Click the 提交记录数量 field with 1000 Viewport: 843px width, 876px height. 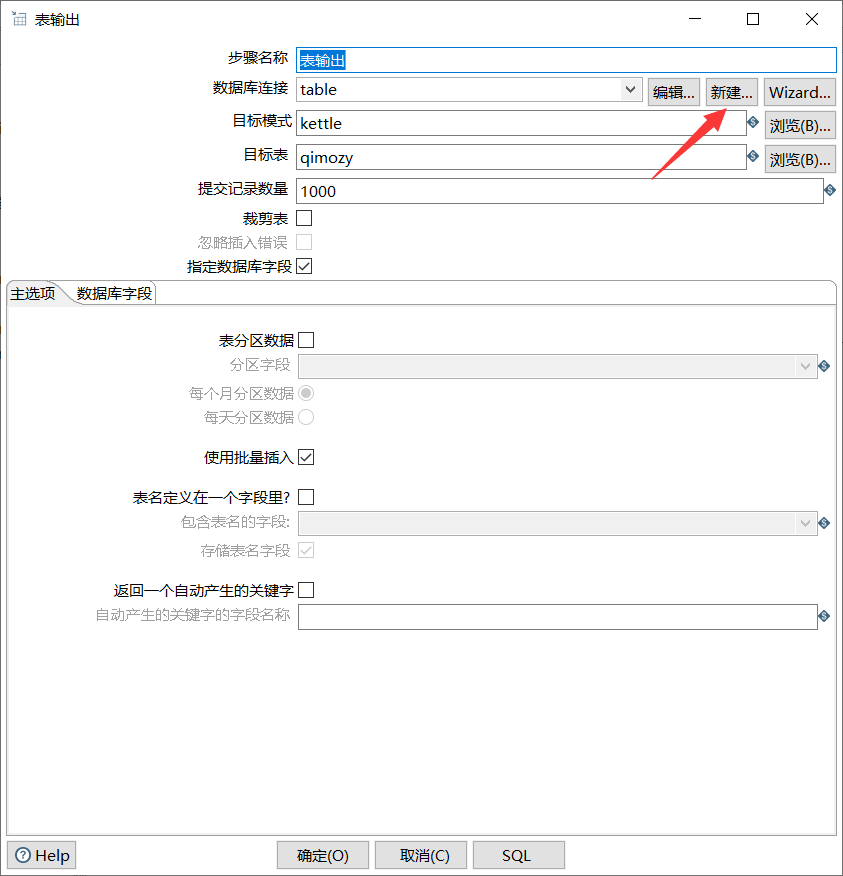point(559,191)
